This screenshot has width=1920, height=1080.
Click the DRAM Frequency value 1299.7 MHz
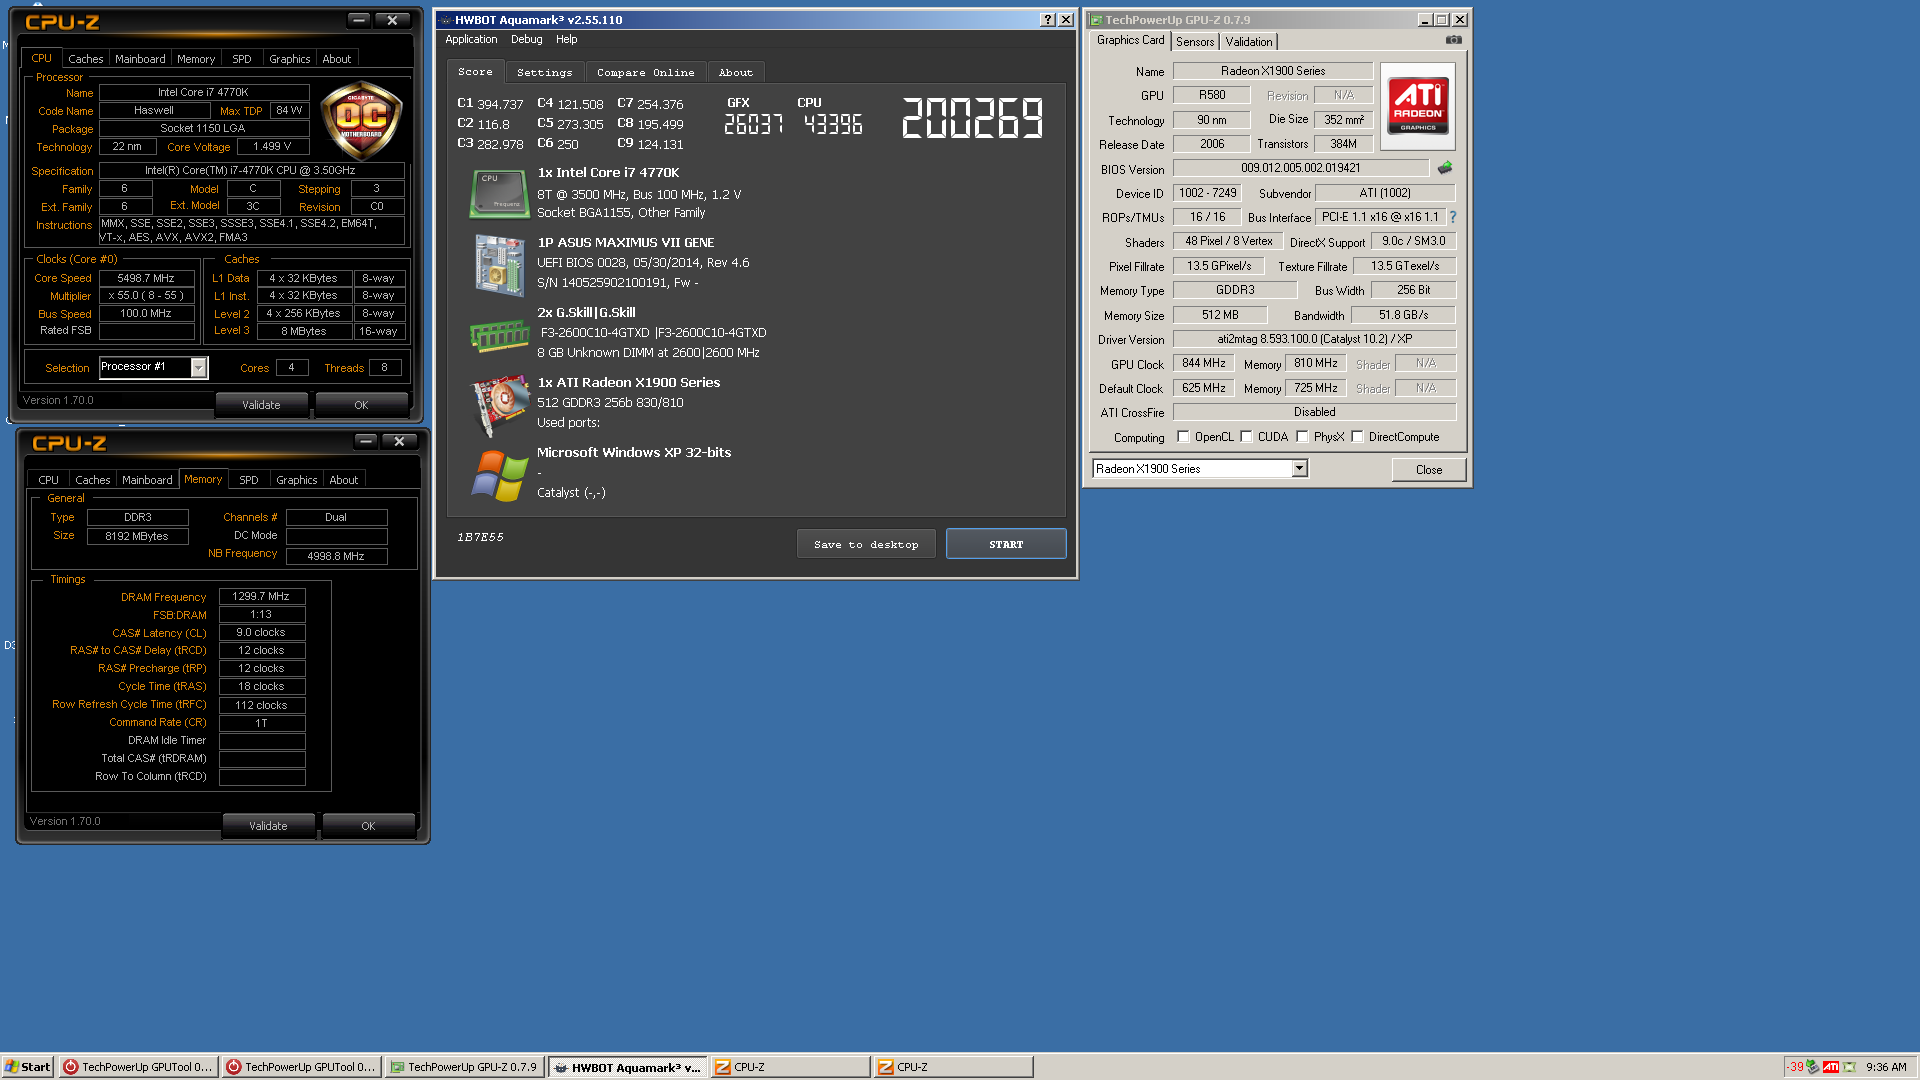[x=262, y=596]
